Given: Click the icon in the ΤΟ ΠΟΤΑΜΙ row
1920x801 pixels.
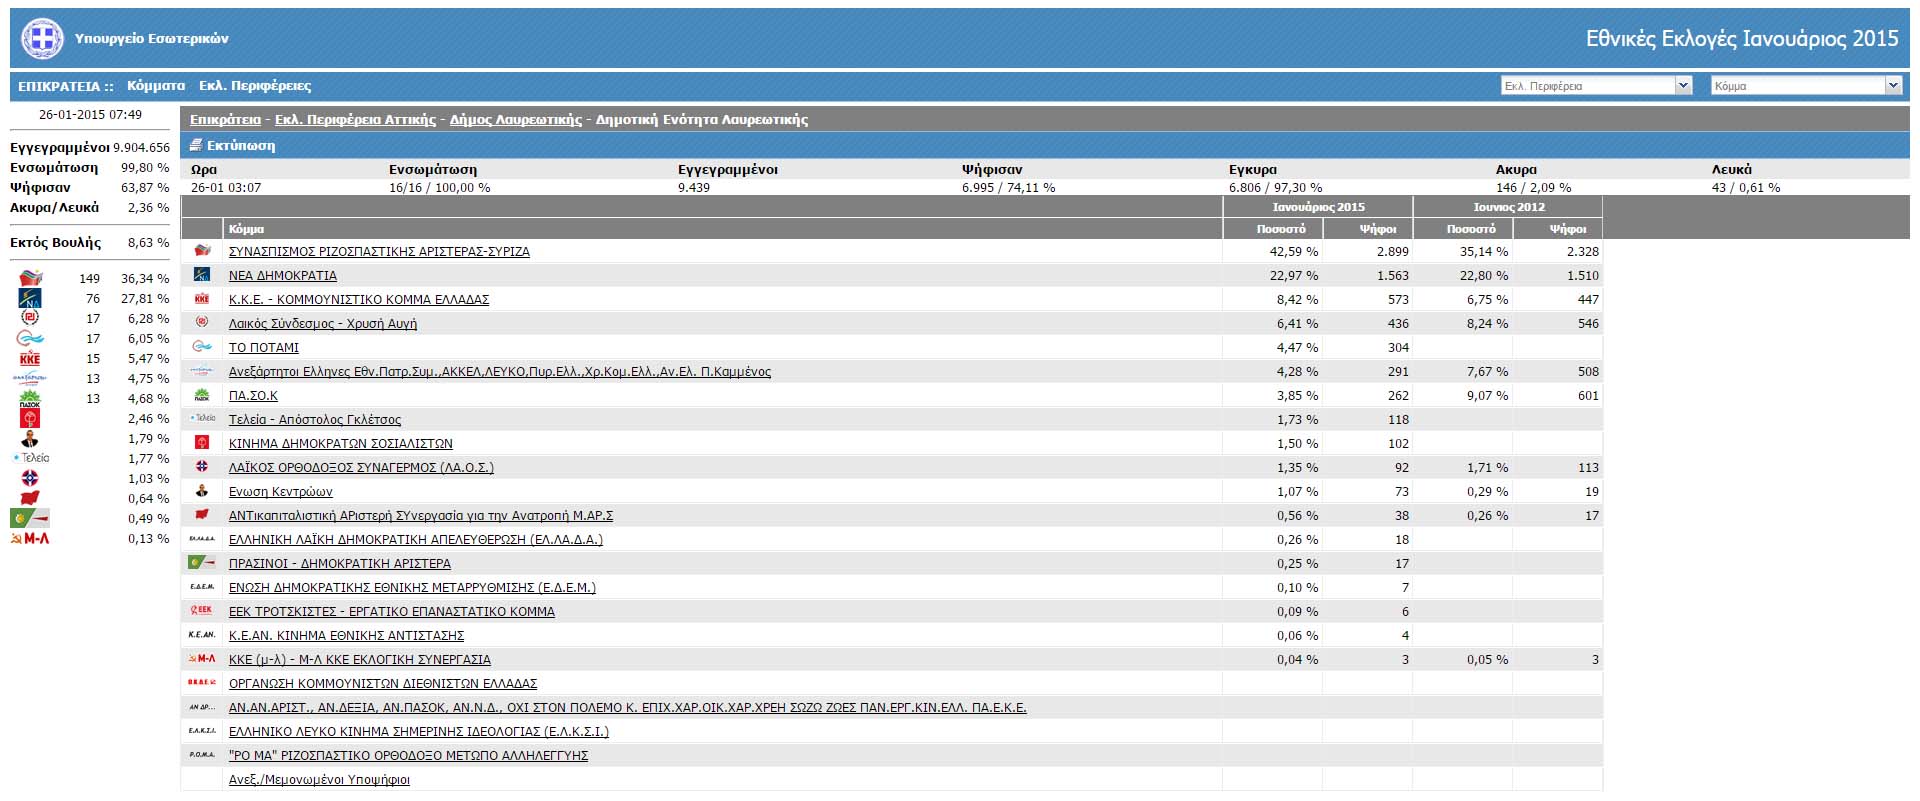Looking at the screenshot, I should pyautogui.click(x=202, y=347).
